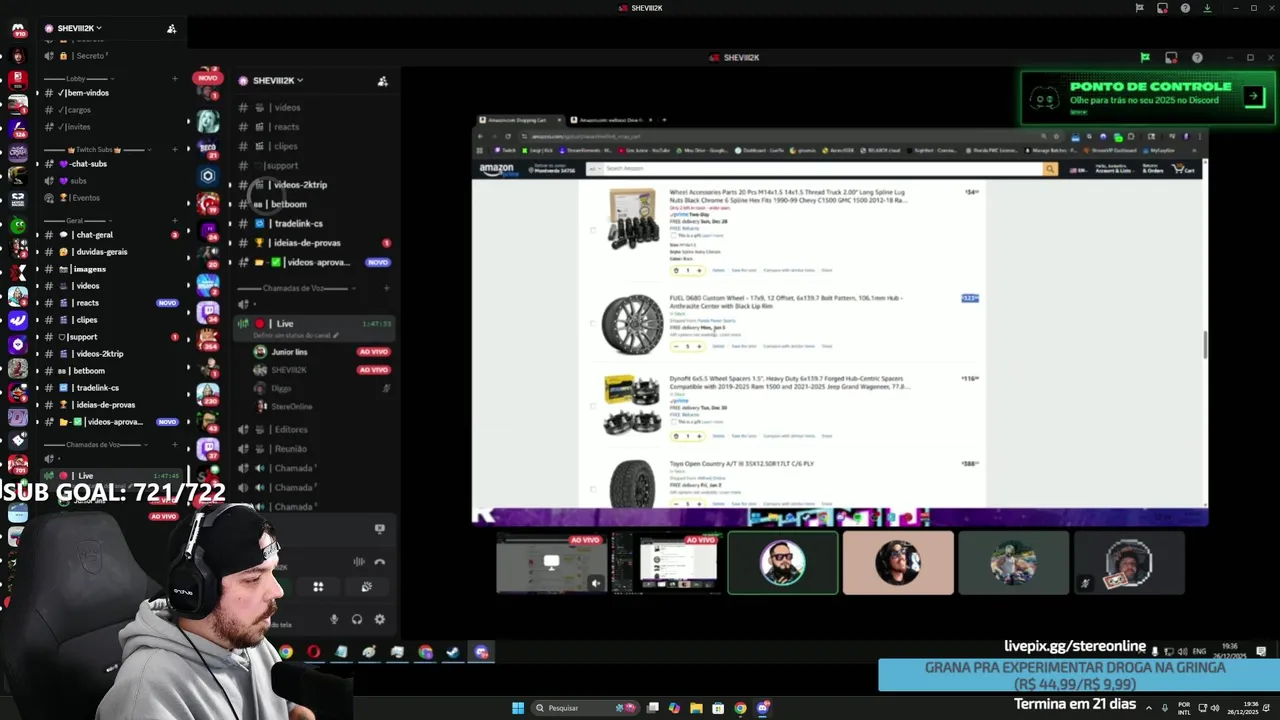Open SHEVIII2K server dropdown in inner Discord
Screen dimensions: 1280x720
[278, 80]
